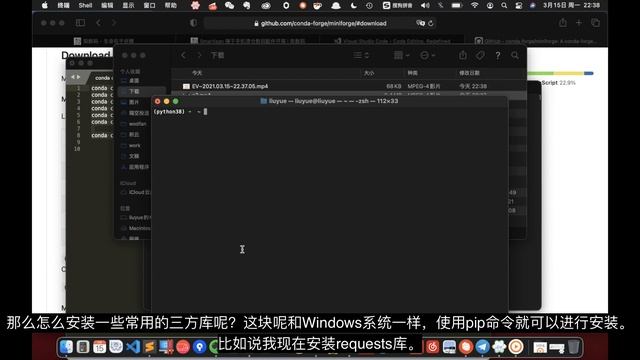This screenshot has width=640, height=360.
Task: Click the Bluetooth icon in menu bar
Action: 440,5
